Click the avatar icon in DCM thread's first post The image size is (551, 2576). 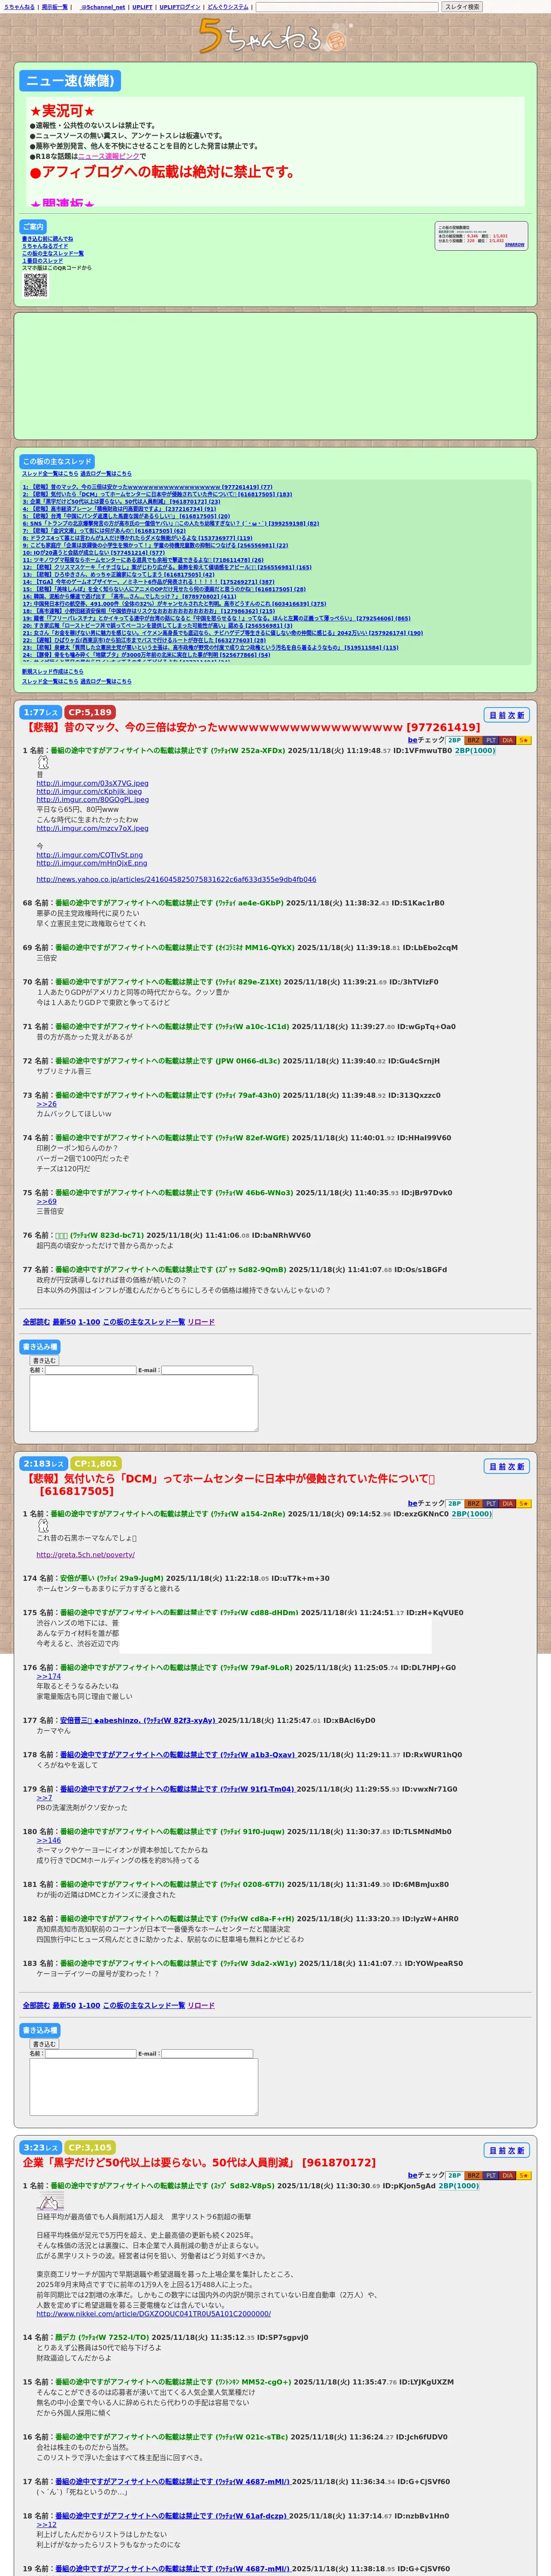tap(43, 1526)
